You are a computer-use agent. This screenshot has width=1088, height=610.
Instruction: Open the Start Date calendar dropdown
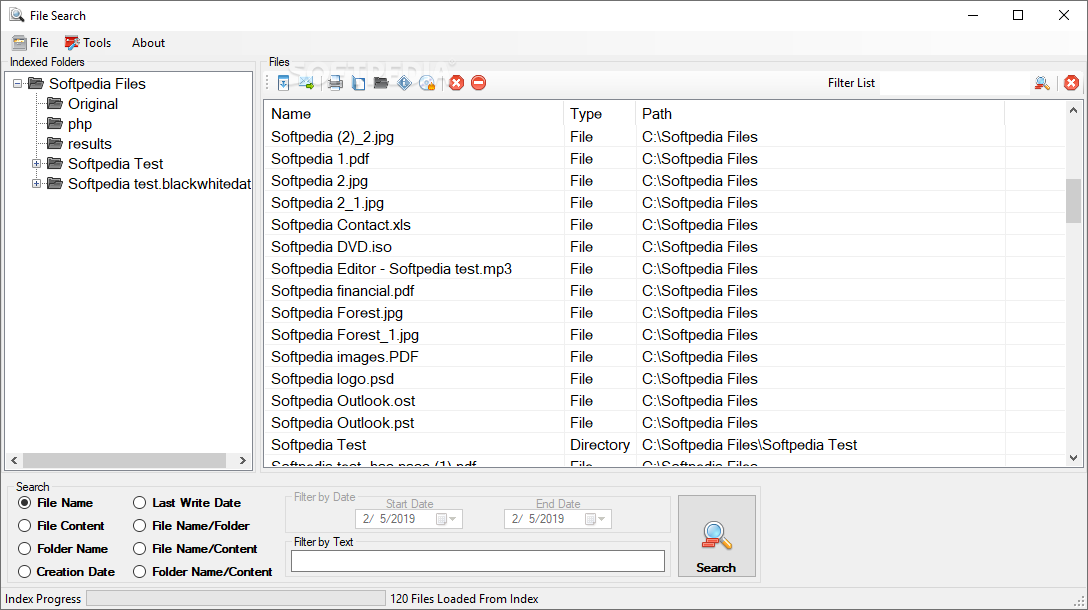(445, 518)
